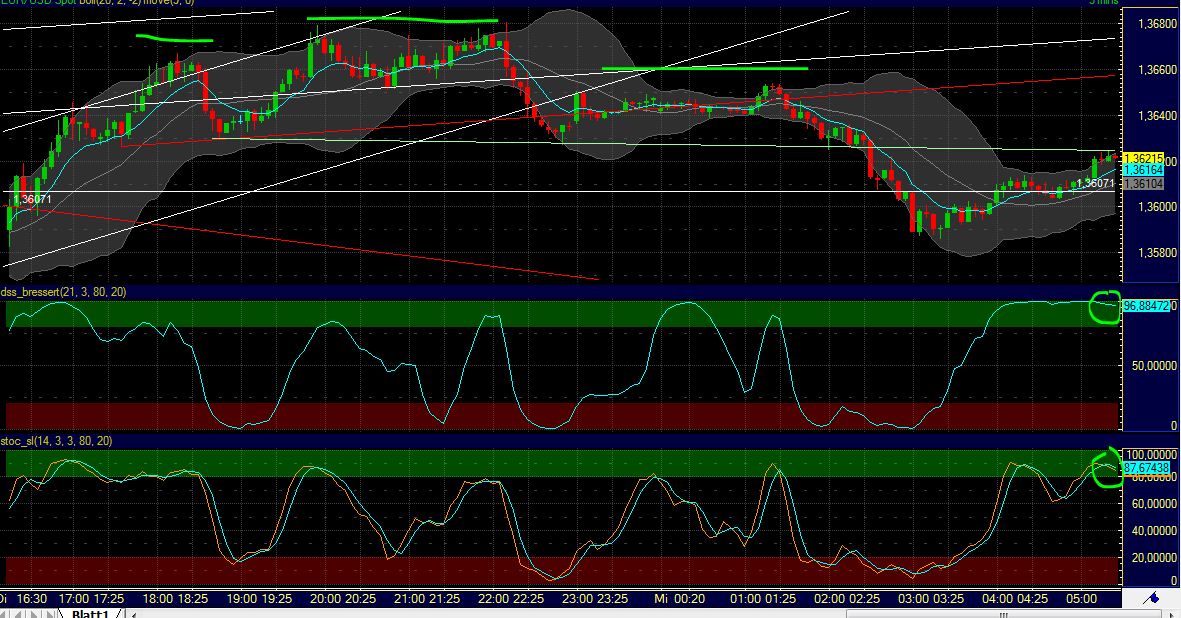This screenshot has width=1181, height=618.
Task: Click the 1,36071 label at chart left edge
Action: click(x=32, y=200)
